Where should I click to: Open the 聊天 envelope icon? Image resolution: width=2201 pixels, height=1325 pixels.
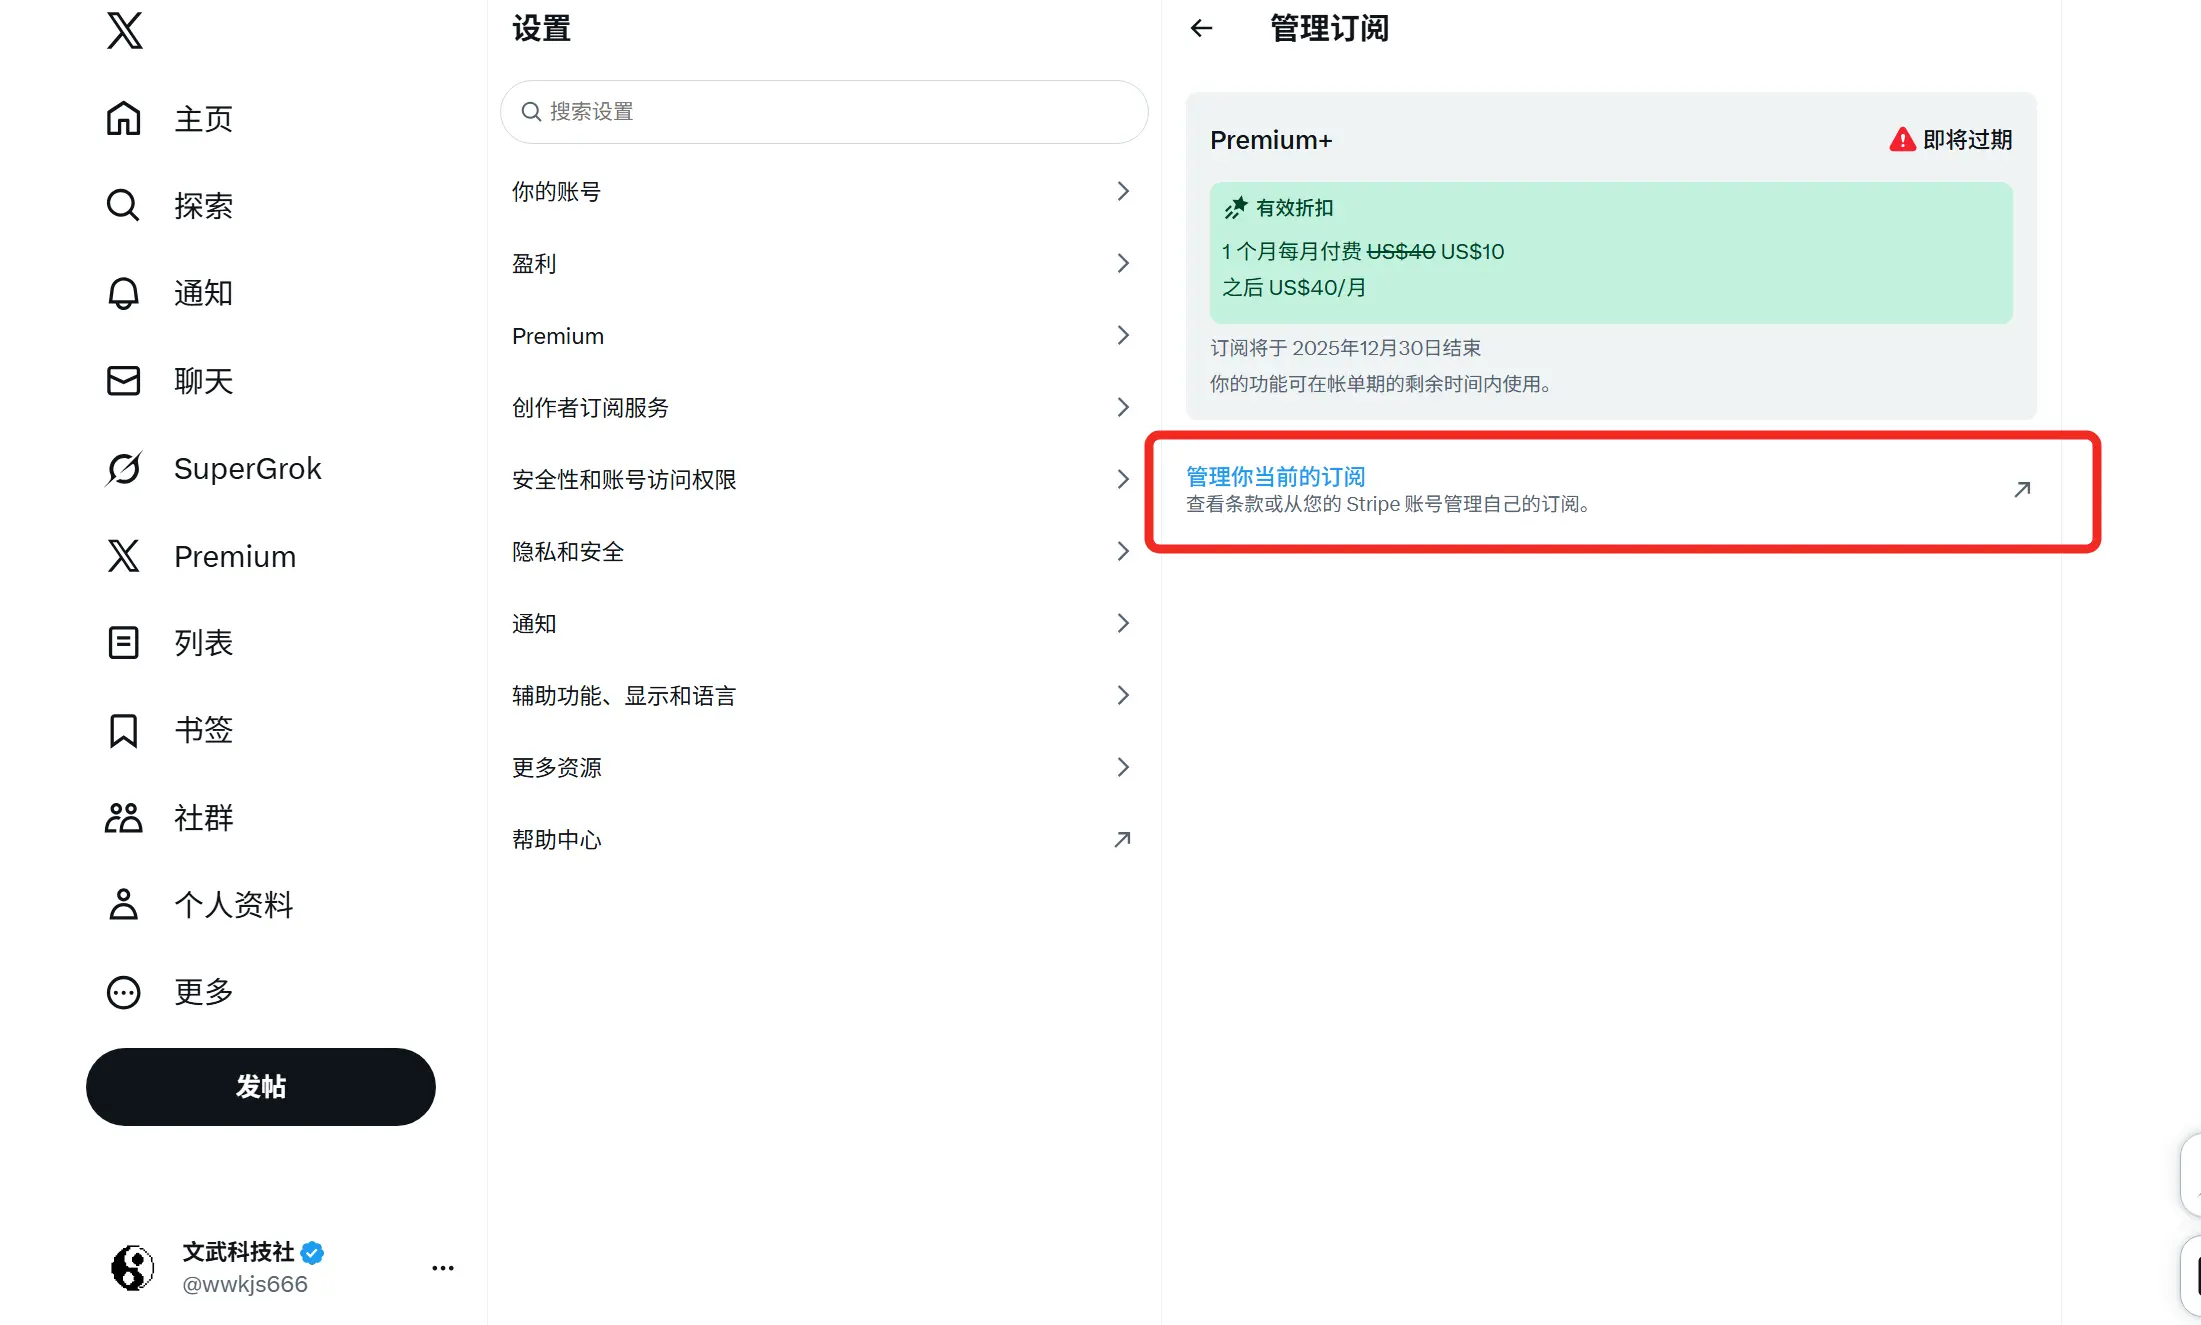pyautogui.click(x=123, y=380)
